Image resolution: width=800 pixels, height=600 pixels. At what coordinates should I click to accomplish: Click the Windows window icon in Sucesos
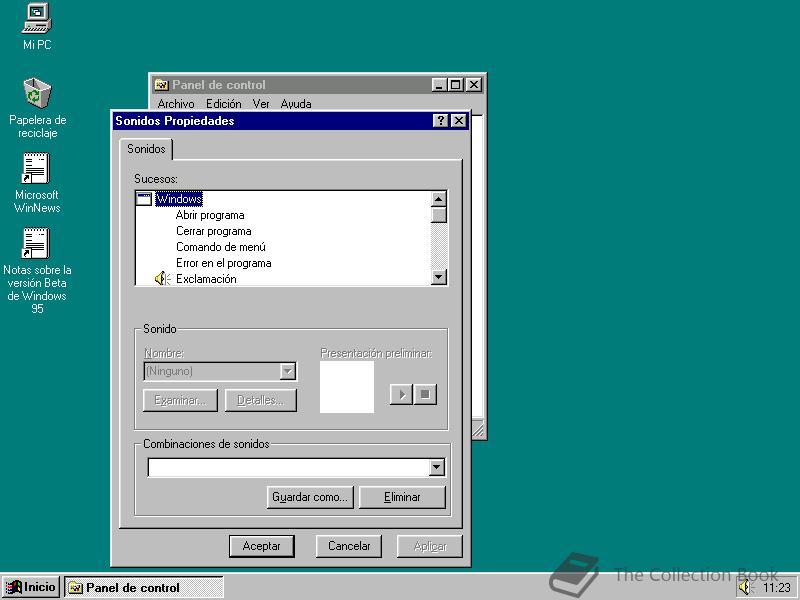(144, 198)
